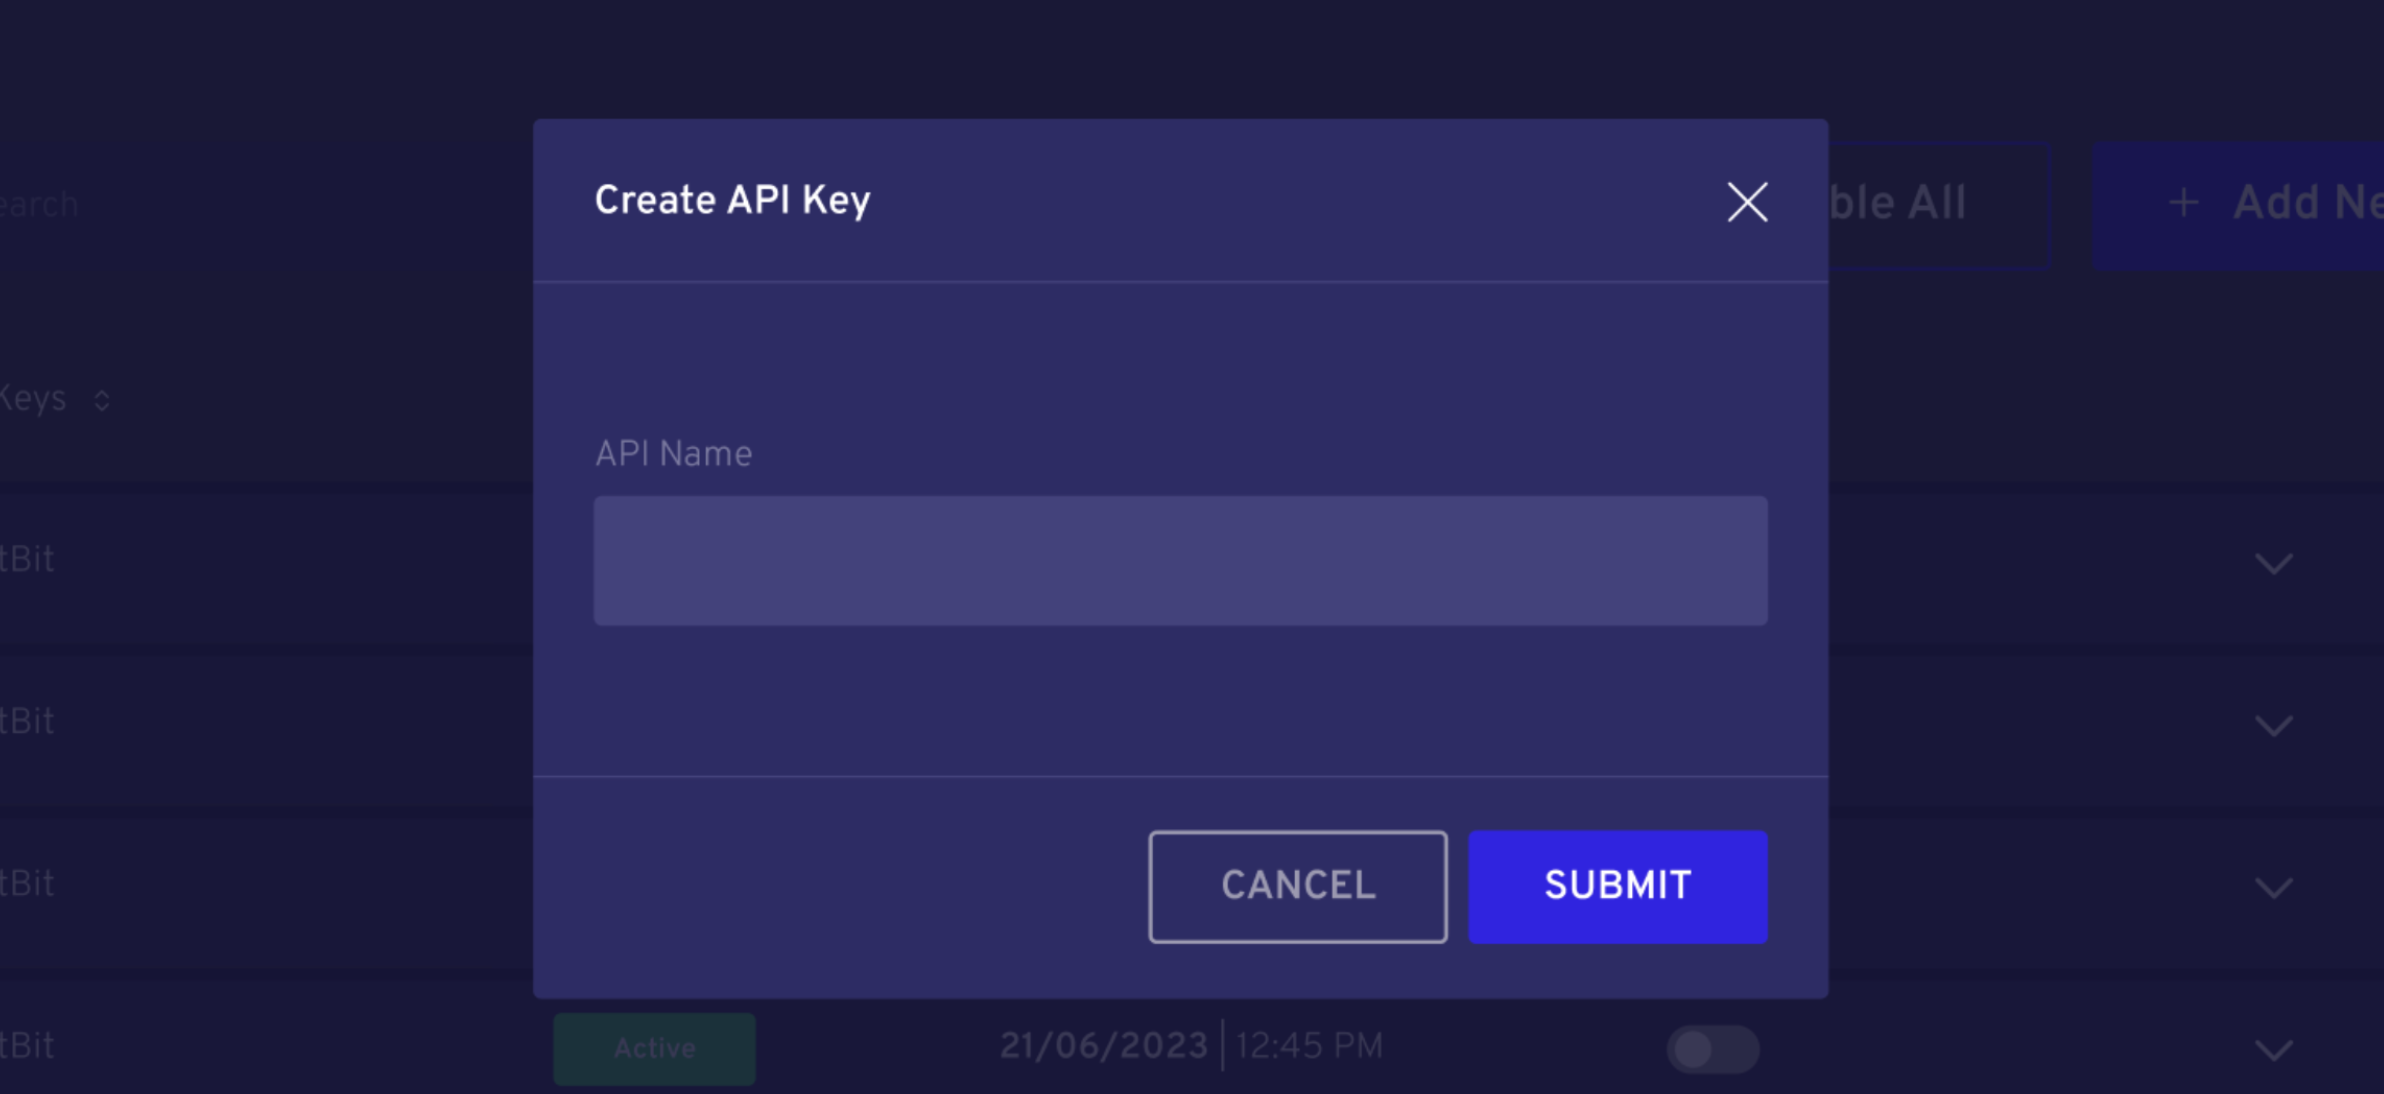Click the 12:45 PM timestamp
Viewport: 2384px width, 1094px height.
(1309, 1046)
